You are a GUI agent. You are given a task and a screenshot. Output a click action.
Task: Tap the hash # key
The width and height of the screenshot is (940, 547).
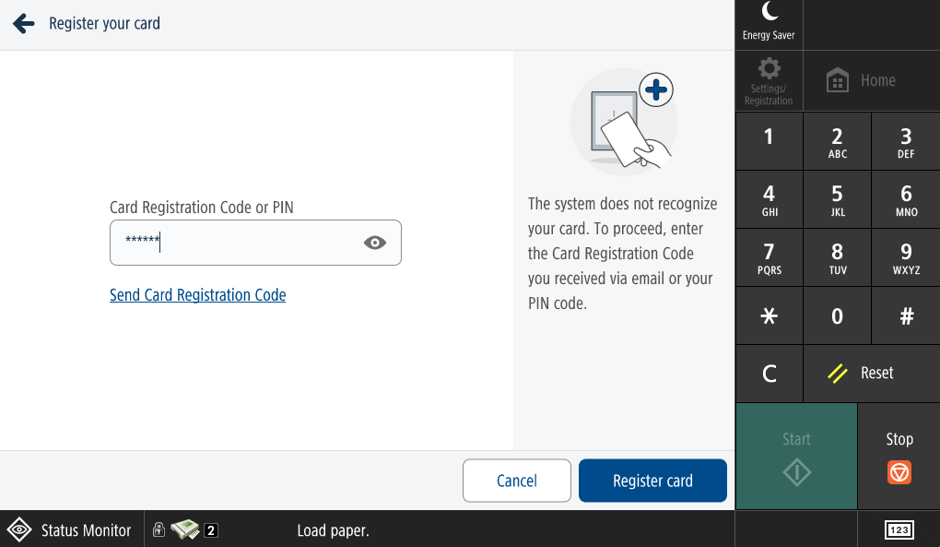click(906, 316)
